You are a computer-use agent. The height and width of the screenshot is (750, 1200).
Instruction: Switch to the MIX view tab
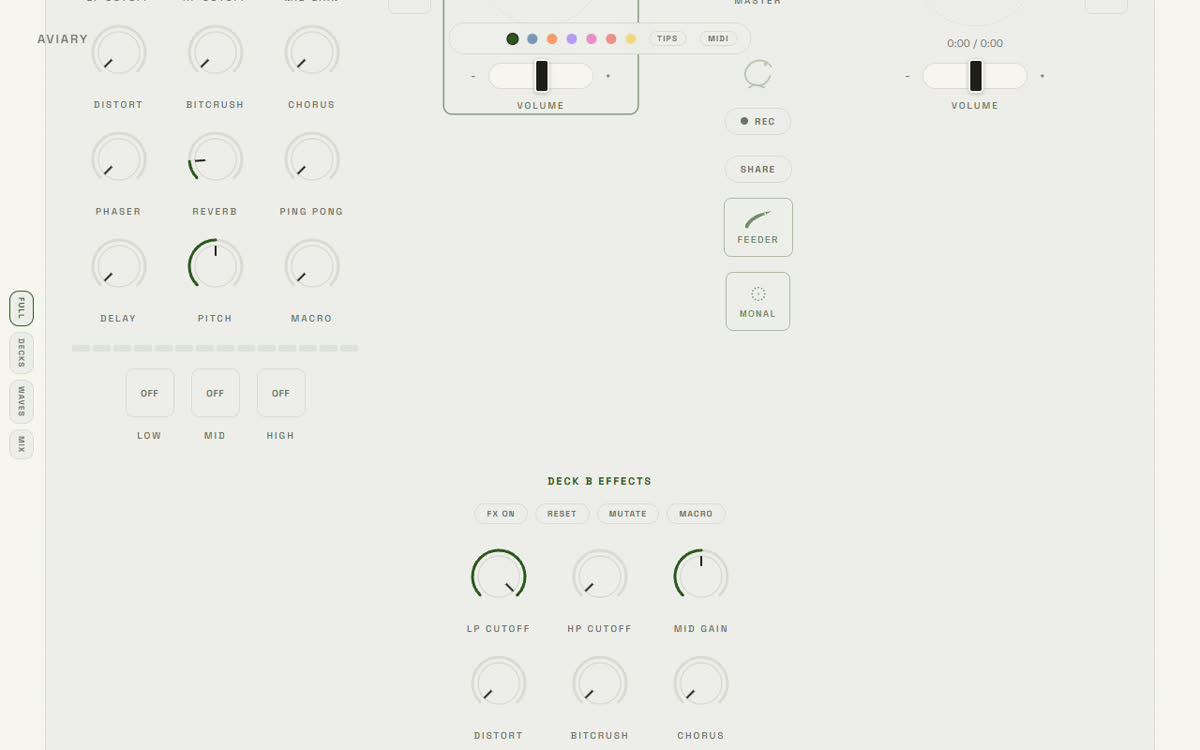pyautogui.click(x=21, y=444)
